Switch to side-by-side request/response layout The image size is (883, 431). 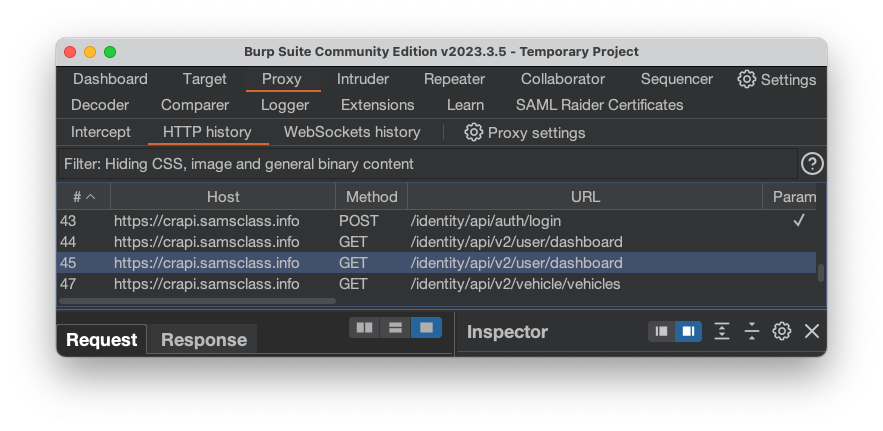365,327
